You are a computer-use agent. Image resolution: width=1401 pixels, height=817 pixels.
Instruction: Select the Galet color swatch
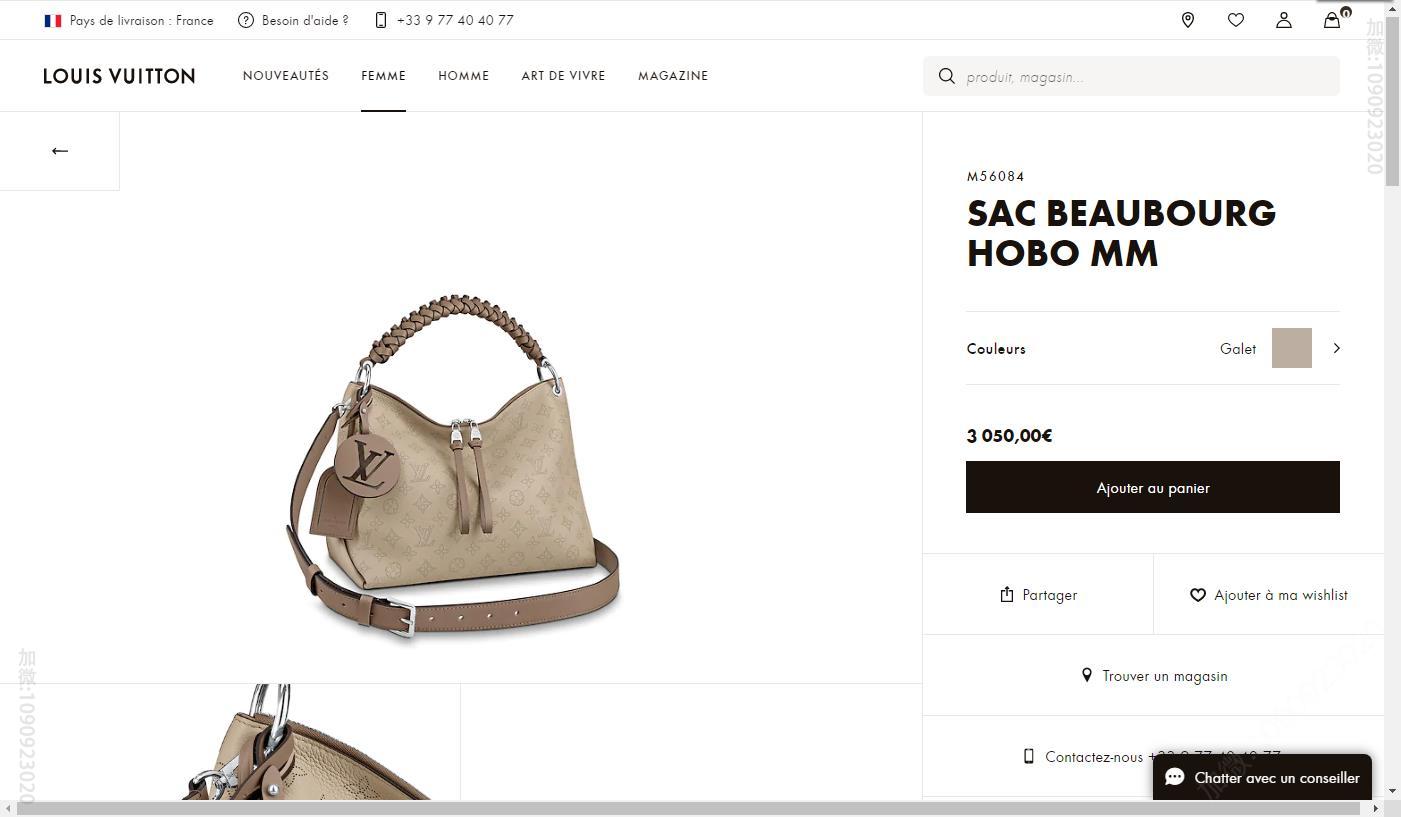pyautogui.click(x=1291, y=348)
